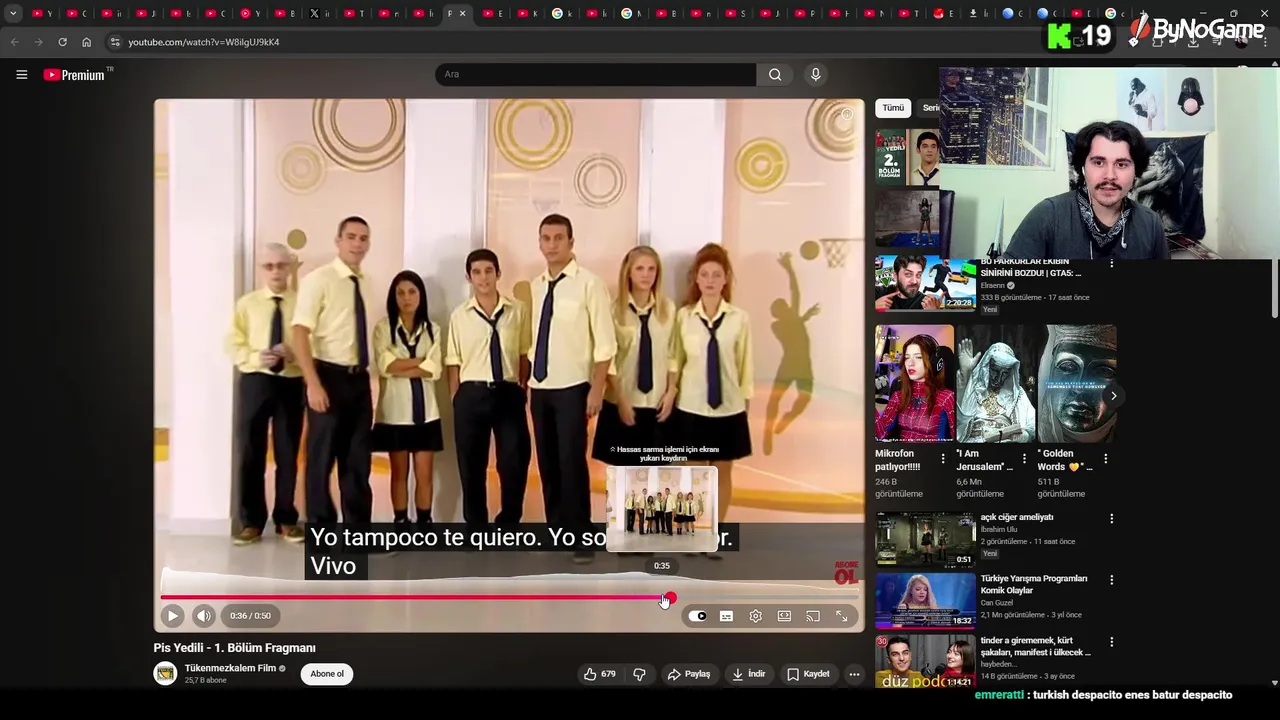The image size is (1280, 720).
Task: Enter fullscreen mode in the player
Action: pyautogui.click(x=842, y=616)
